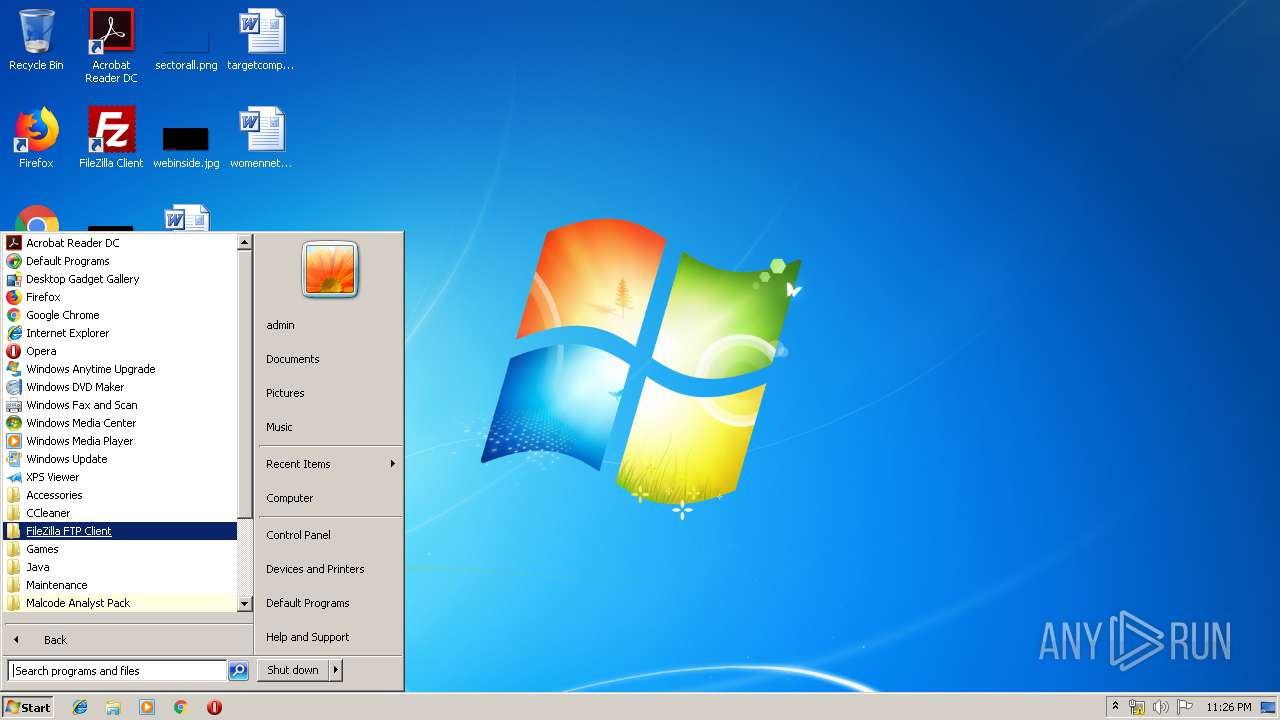The width and height of the screenshot is (1280, 720).
Task: Open Windows Media Center
Action: click(121, 423)
